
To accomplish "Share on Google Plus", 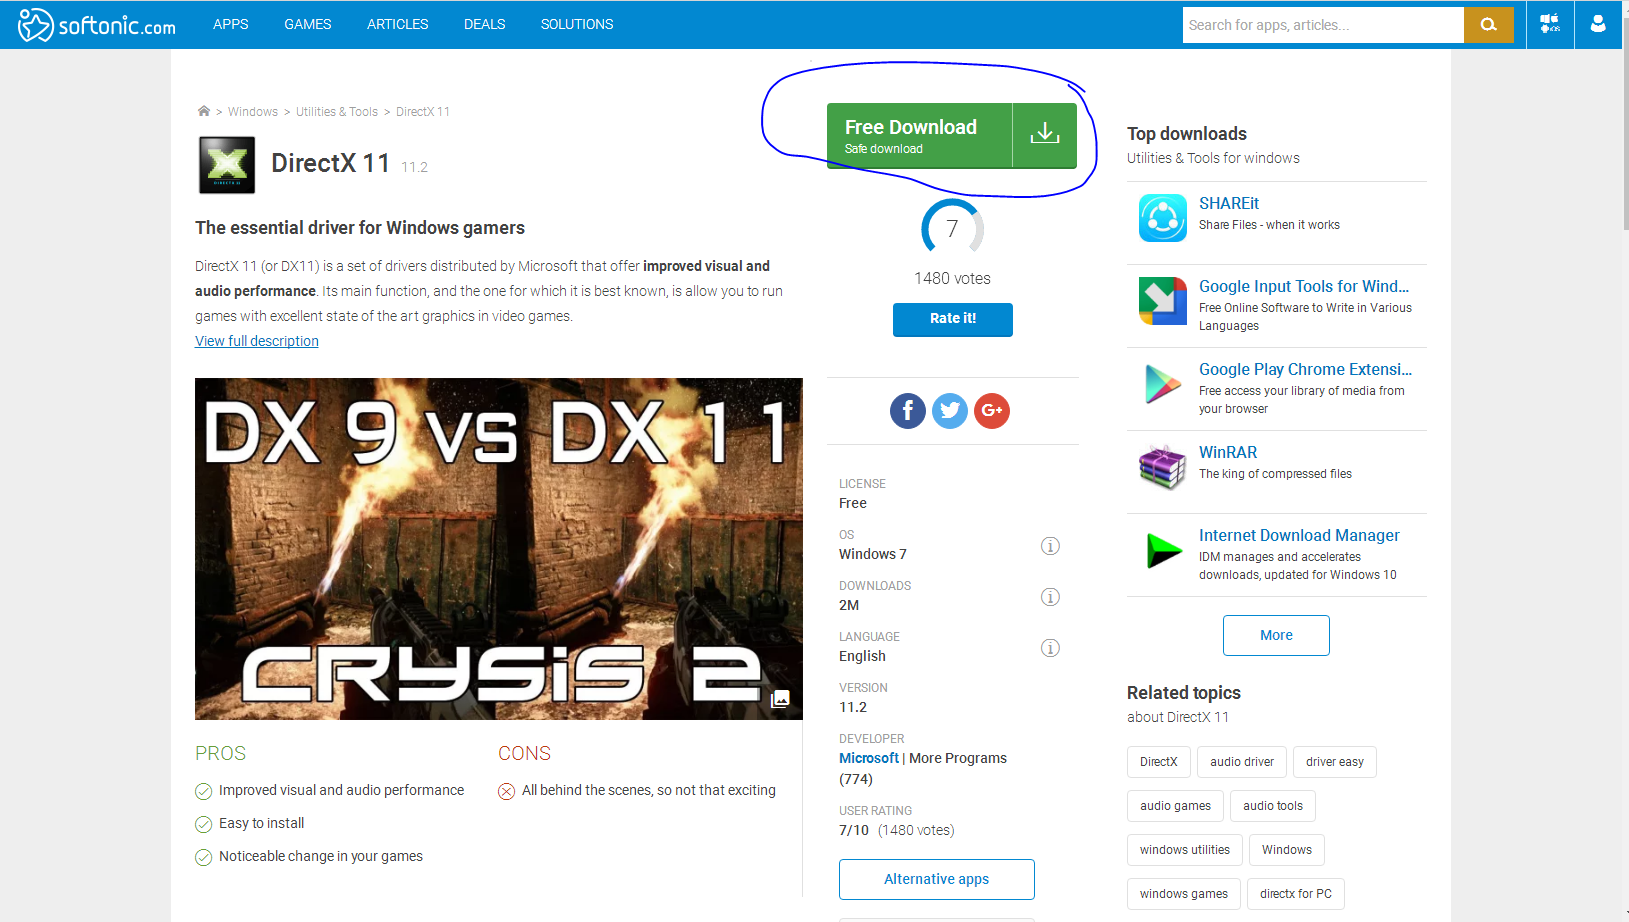I will tap(992, 410).
